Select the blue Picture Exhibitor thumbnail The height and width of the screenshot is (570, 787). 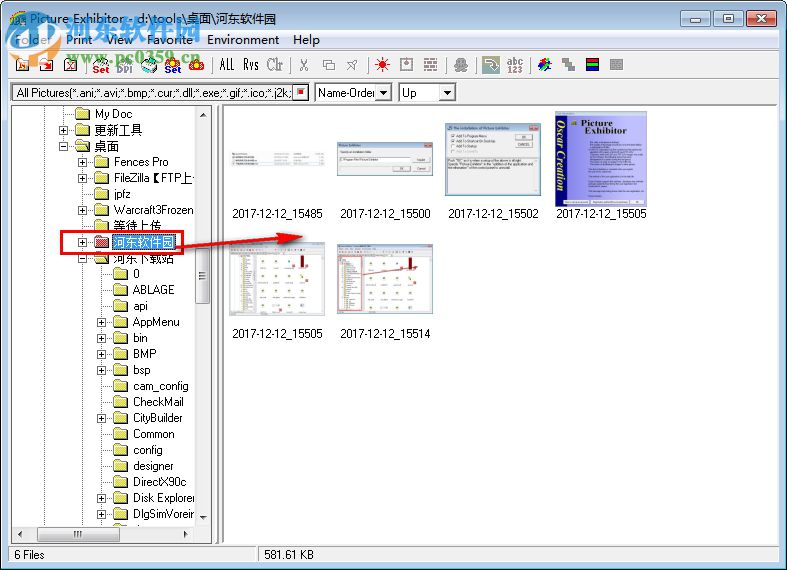(600, 159)
